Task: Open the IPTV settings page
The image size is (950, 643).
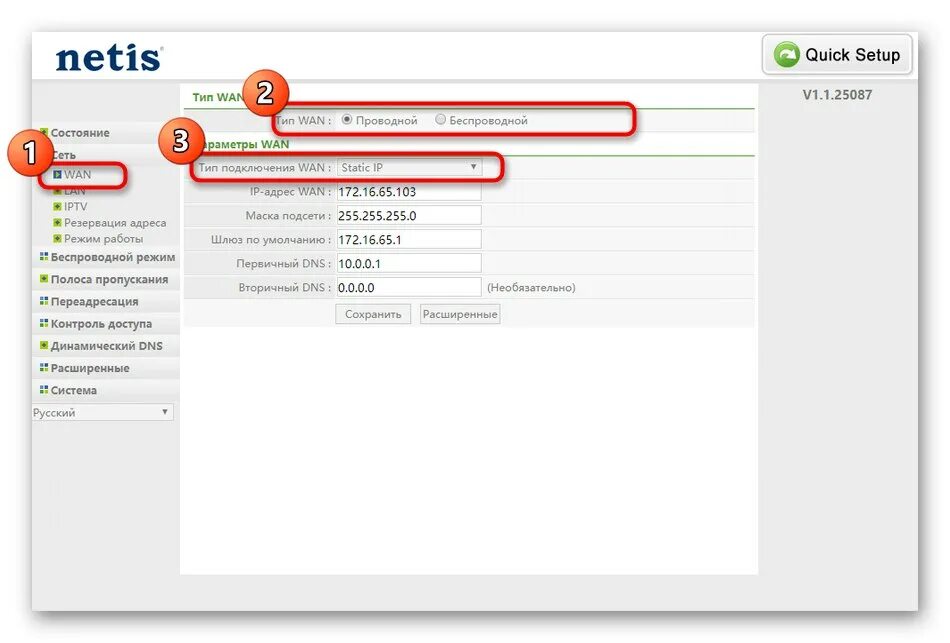Action: [75, 207]
